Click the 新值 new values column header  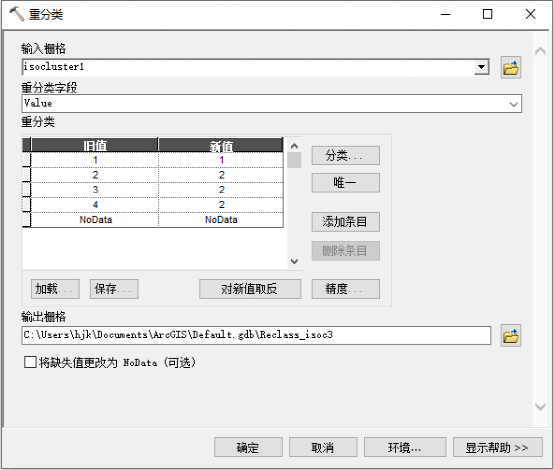point(221,145)
